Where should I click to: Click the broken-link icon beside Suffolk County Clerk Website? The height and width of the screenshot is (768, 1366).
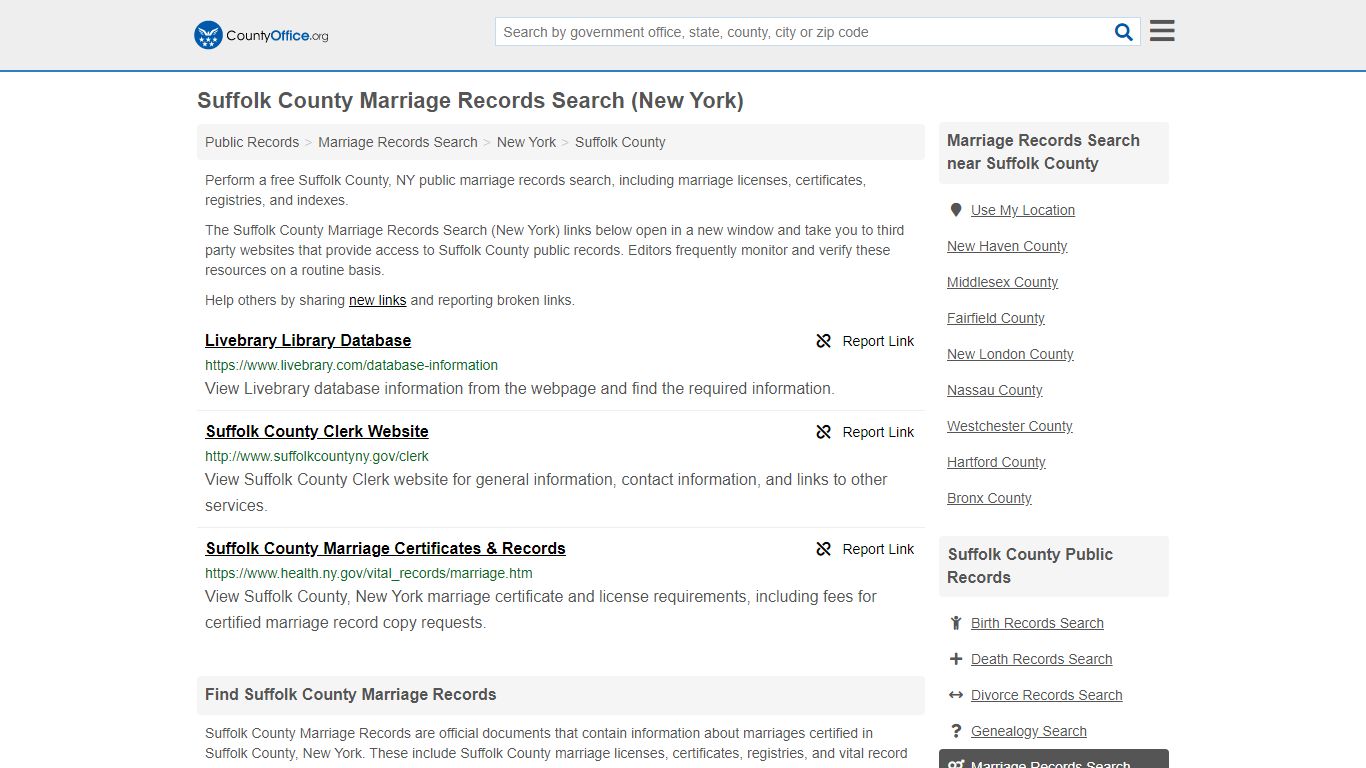click(824, 432)
